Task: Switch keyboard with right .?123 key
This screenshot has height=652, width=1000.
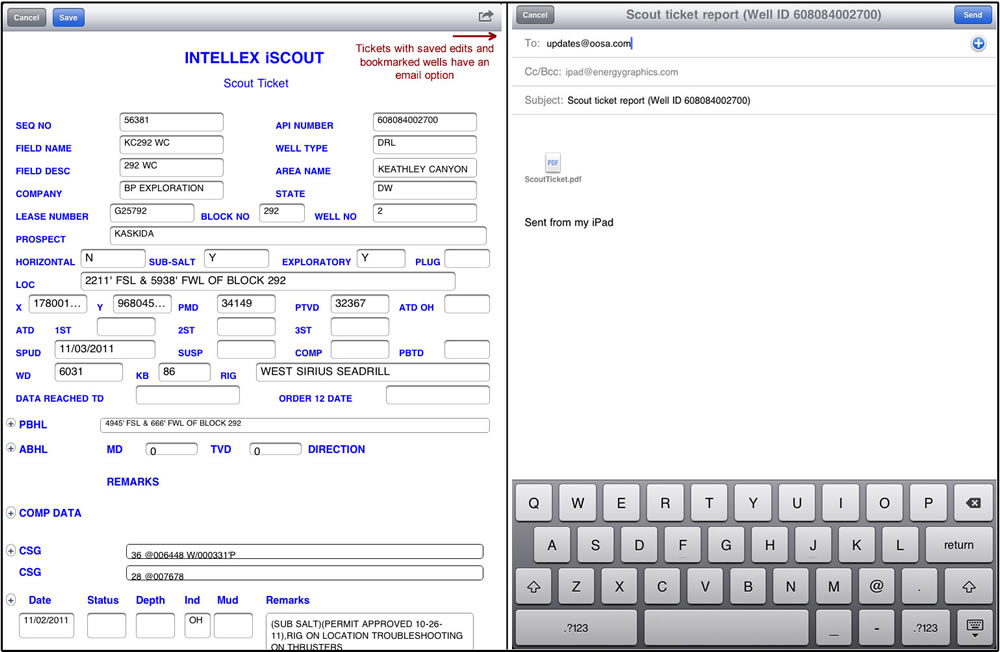Action: click(925, 628)
